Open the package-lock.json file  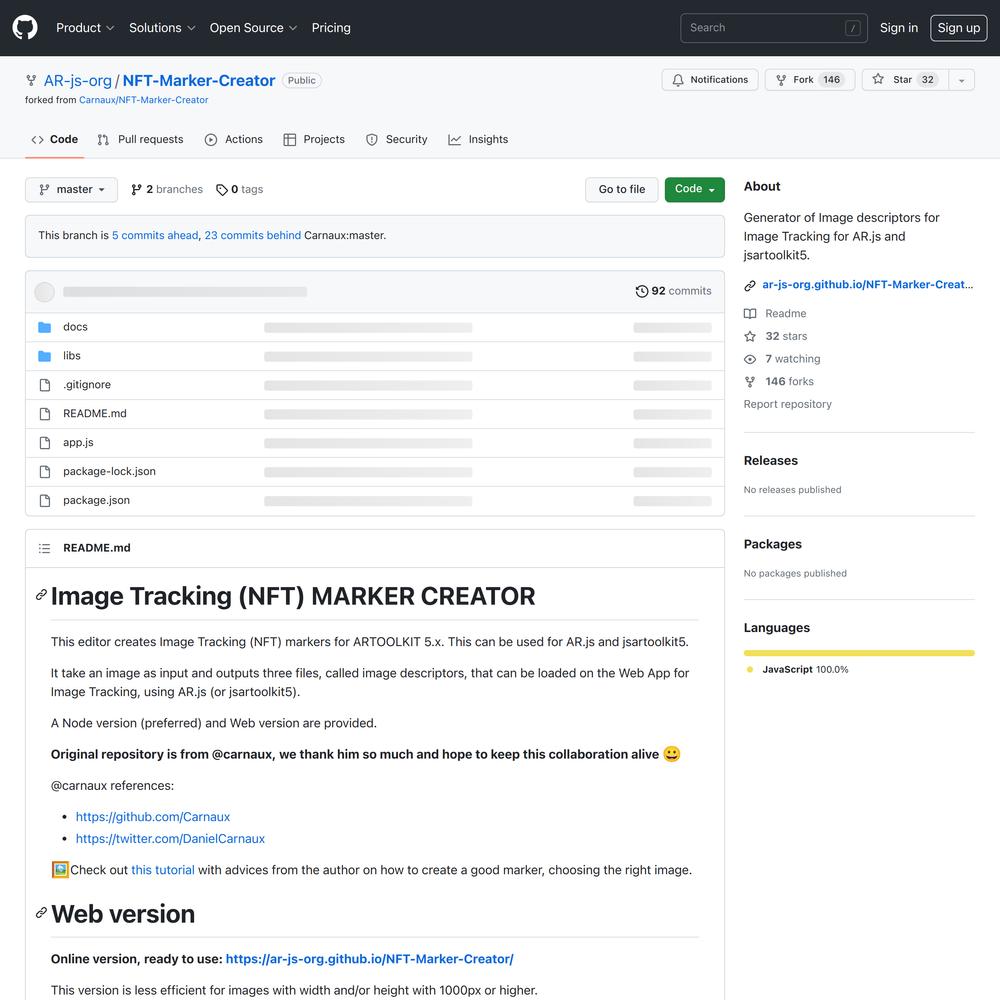[109, 472]
